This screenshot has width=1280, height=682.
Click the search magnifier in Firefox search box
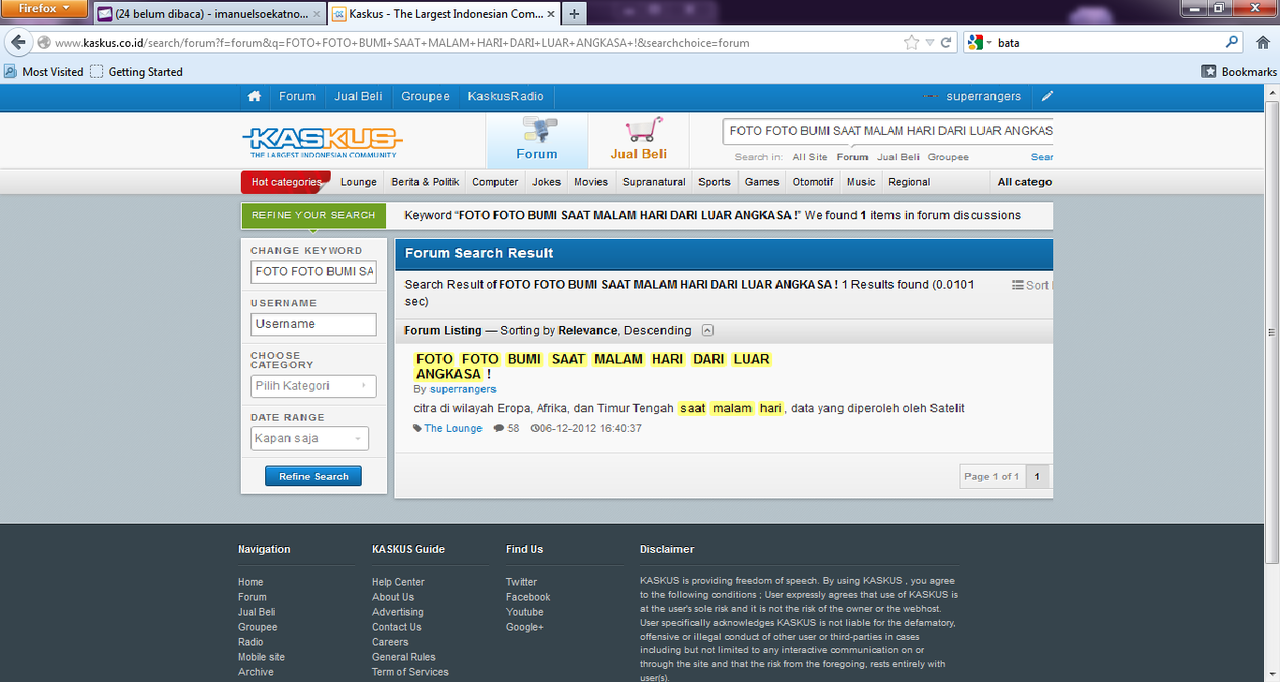(1232, 43)
